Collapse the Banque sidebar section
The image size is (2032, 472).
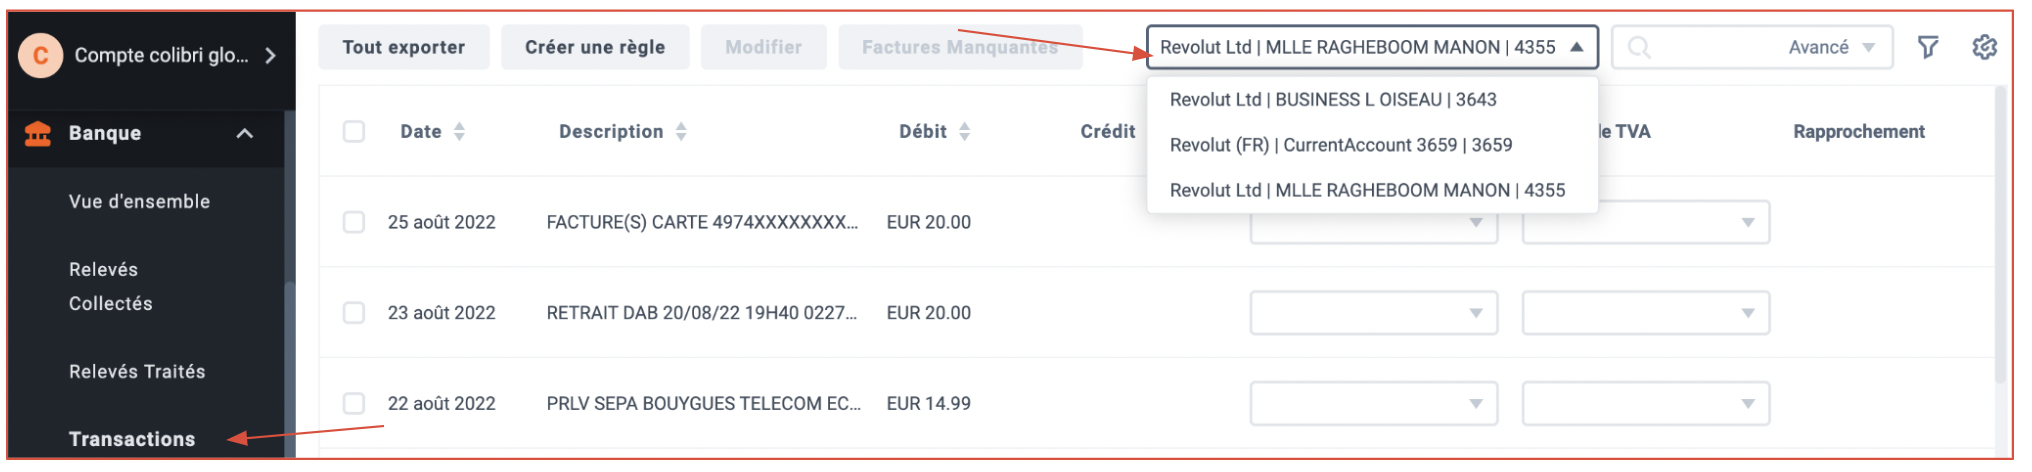point(244,133)
